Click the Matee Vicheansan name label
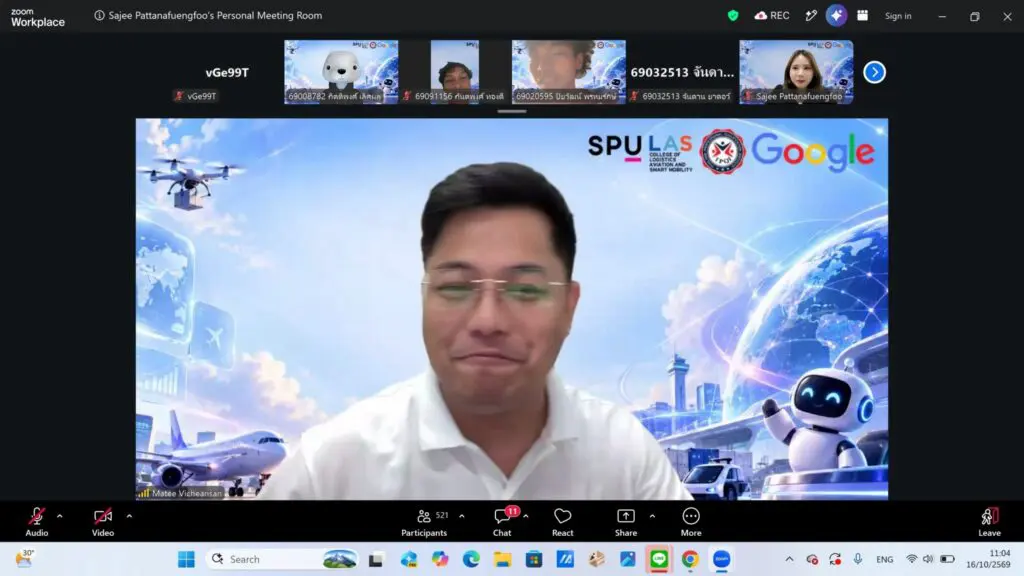Screen dimensions: 1024x576 click(x=187, y=493)
